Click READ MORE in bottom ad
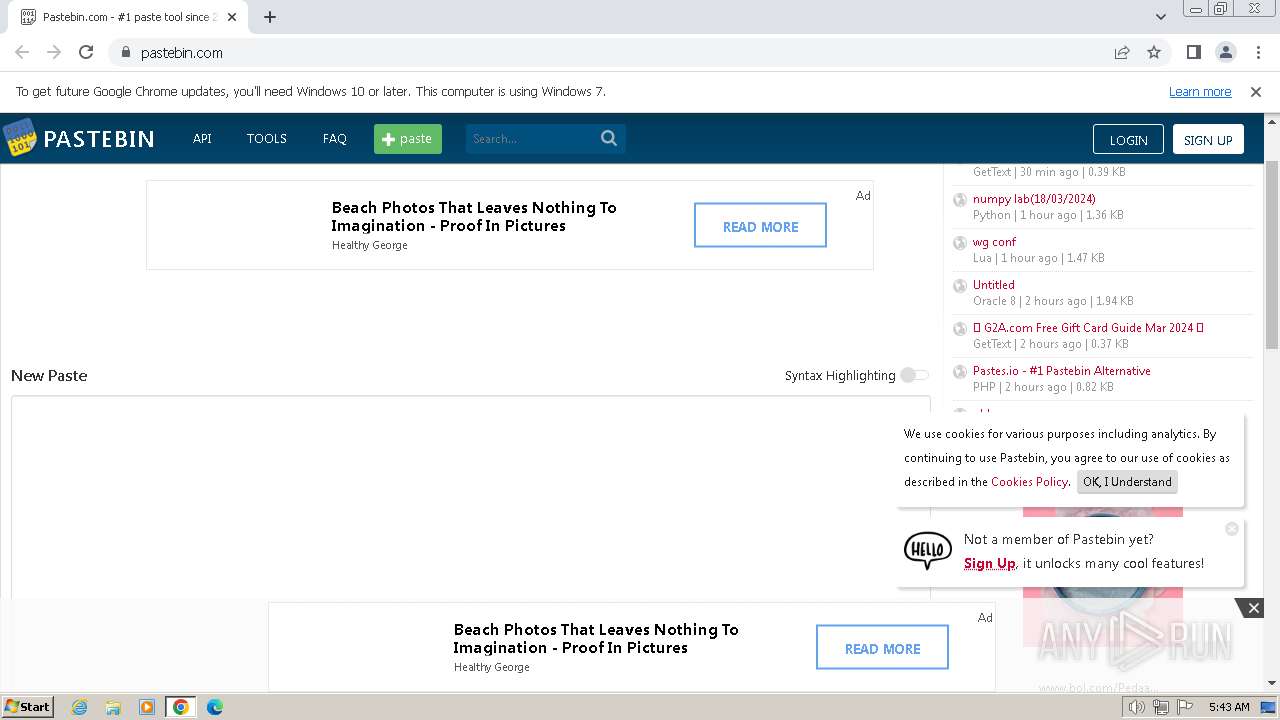 pyautogui.click(x=882, y=647)
